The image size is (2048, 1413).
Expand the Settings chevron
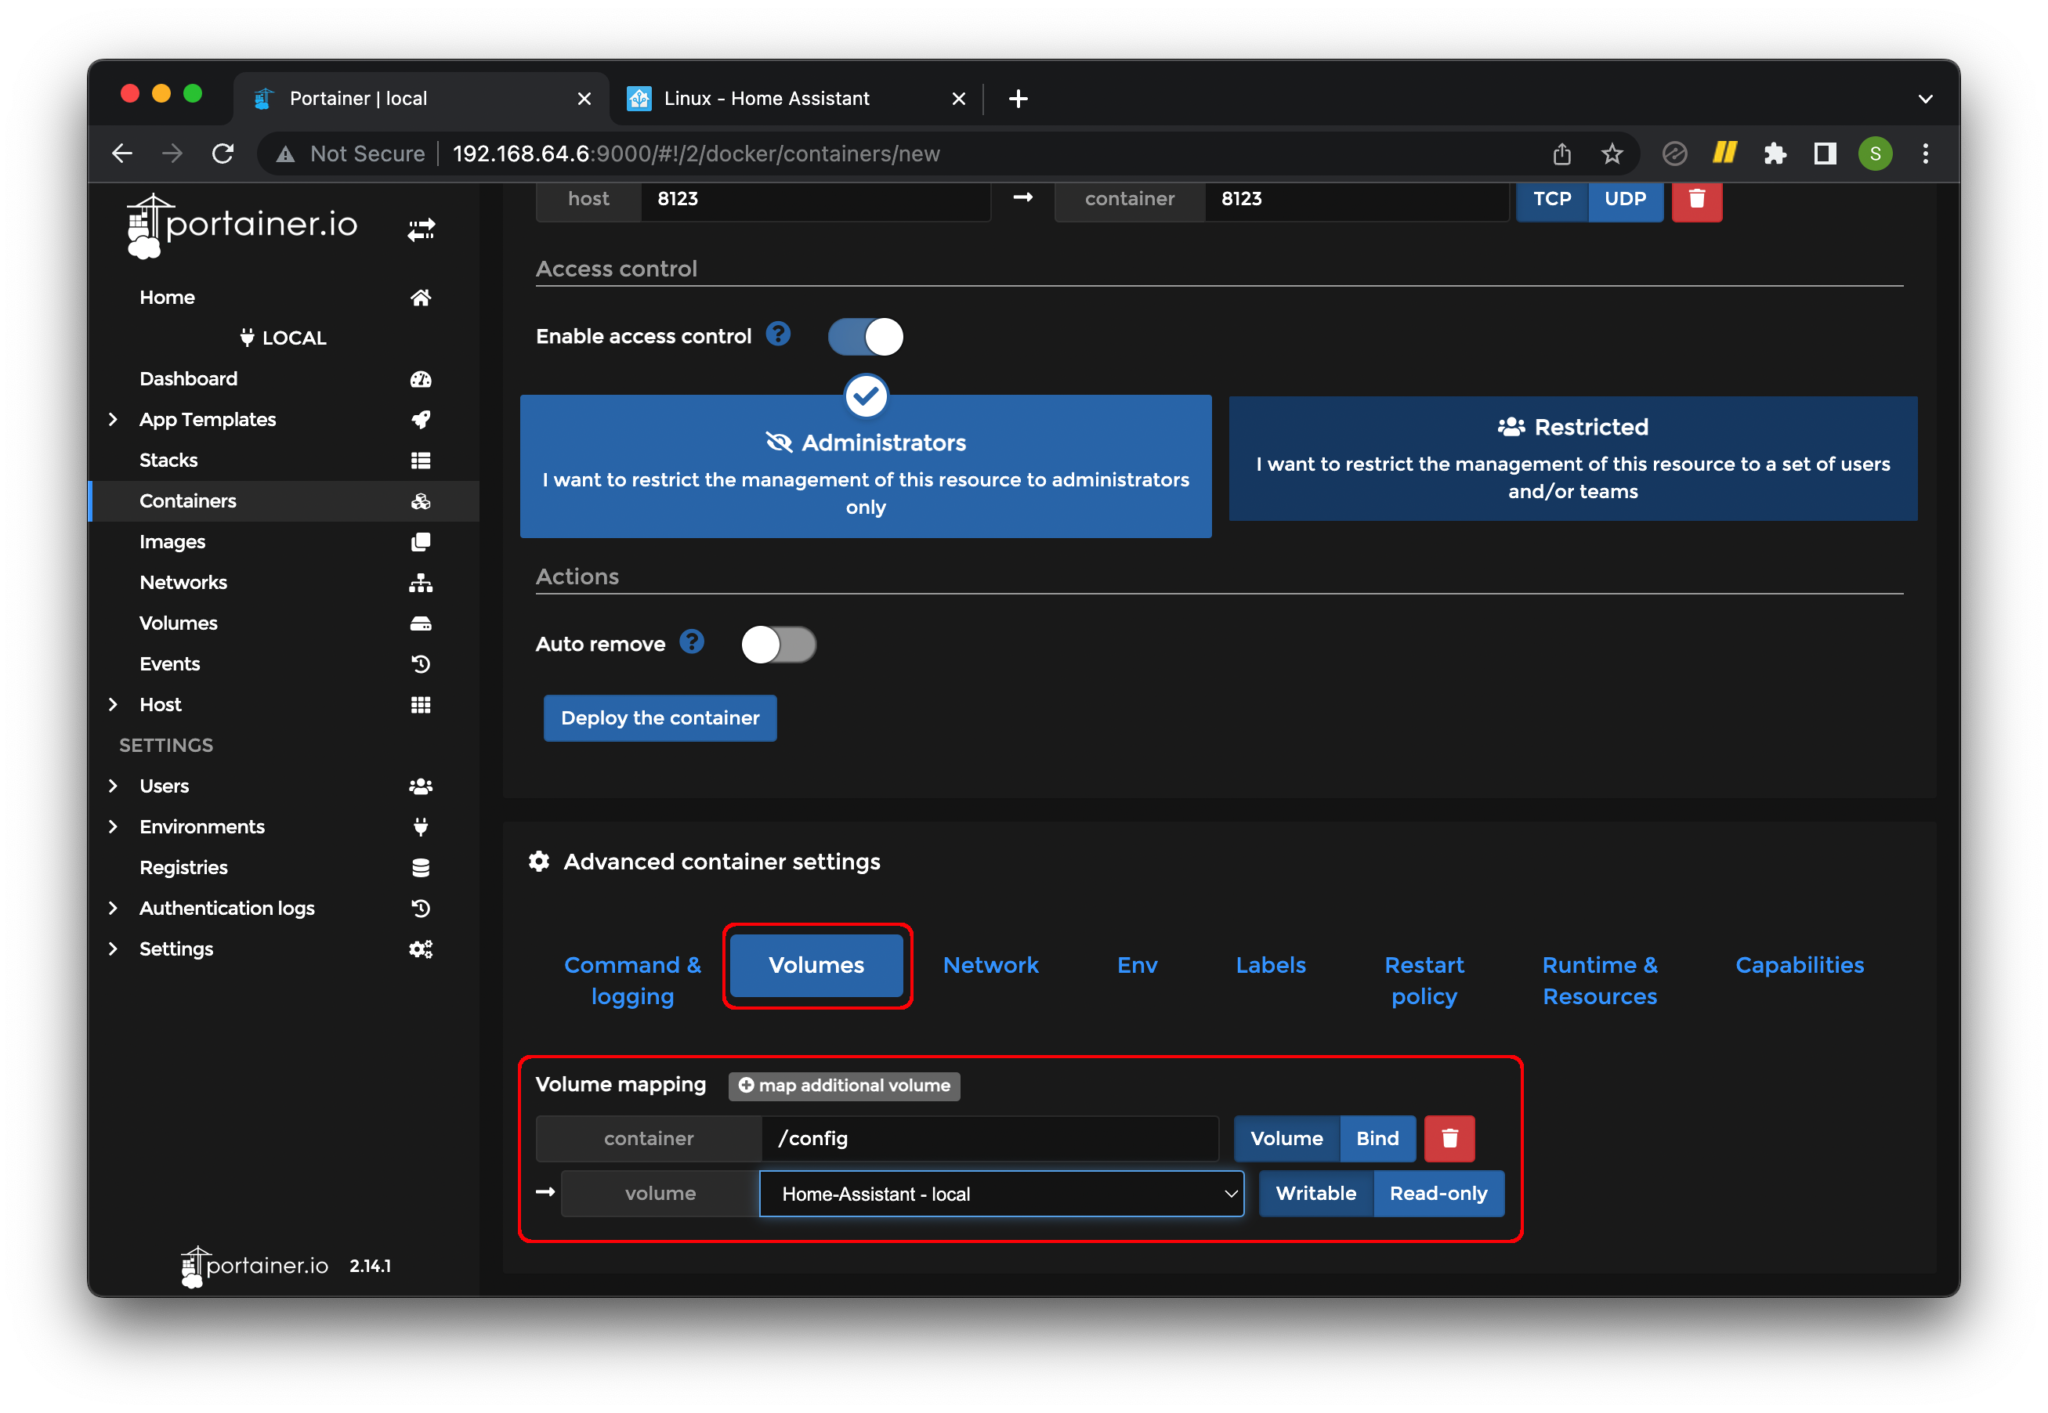113,949
